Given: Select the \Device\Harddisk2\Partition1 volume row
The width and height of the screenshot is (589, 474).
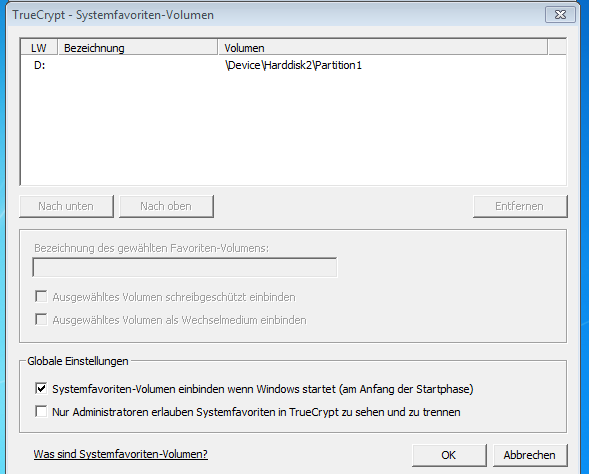Looking at the screenshot, I should tap(293, 65).
